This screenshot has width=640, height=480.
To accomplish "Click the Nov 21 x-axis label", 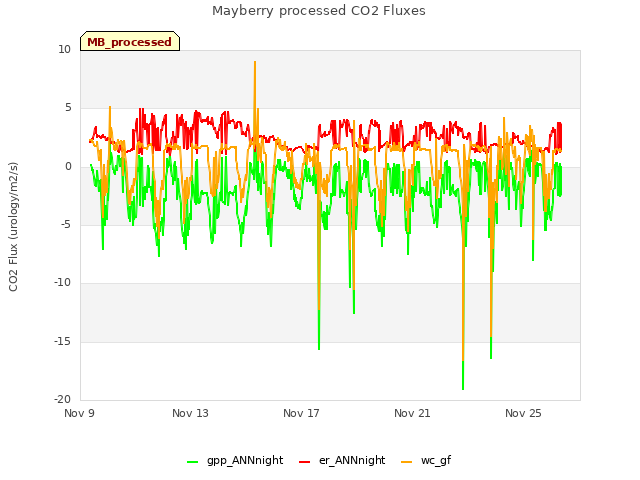I will click(412, 413).
